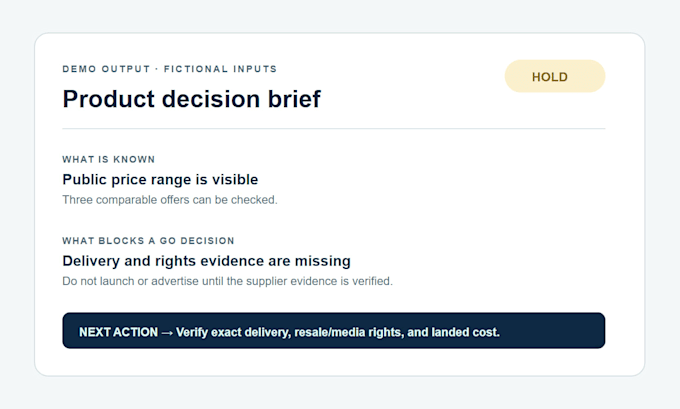This screenshot has height=409, width=680.
Task: Click the arrow icon in NEXT ACTION banner
Action: pyautogui.click(x=167, y=333)
